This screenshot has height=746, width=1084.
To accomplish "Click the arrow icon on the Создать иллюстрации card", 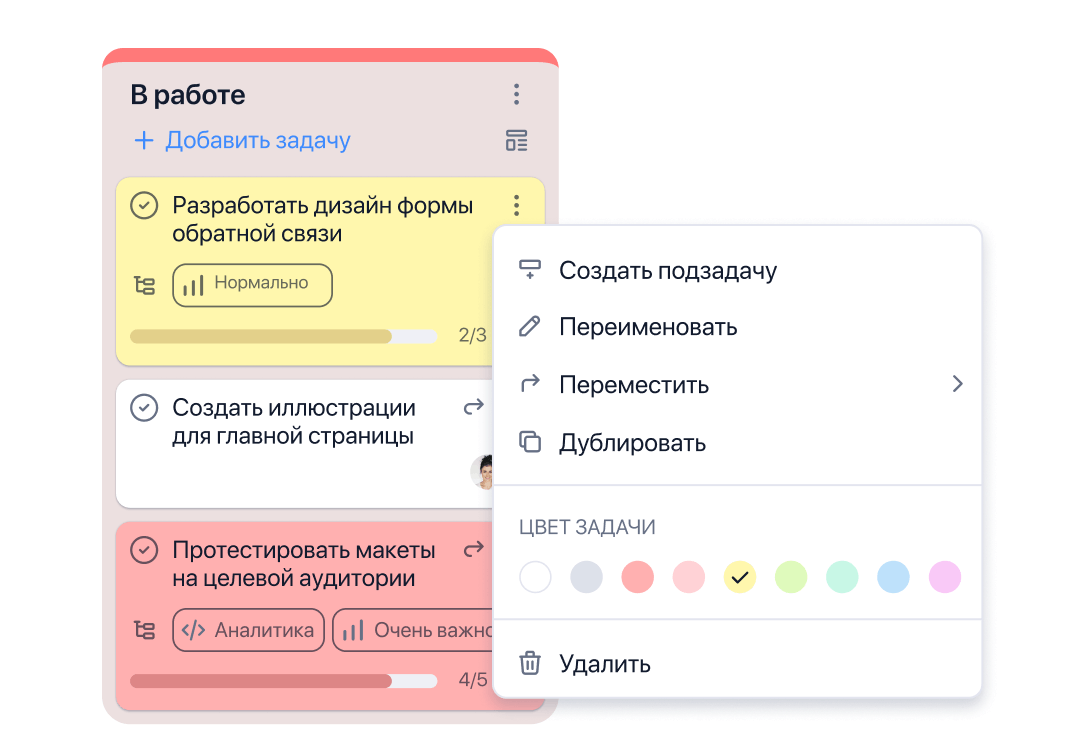I will [474, 404].
